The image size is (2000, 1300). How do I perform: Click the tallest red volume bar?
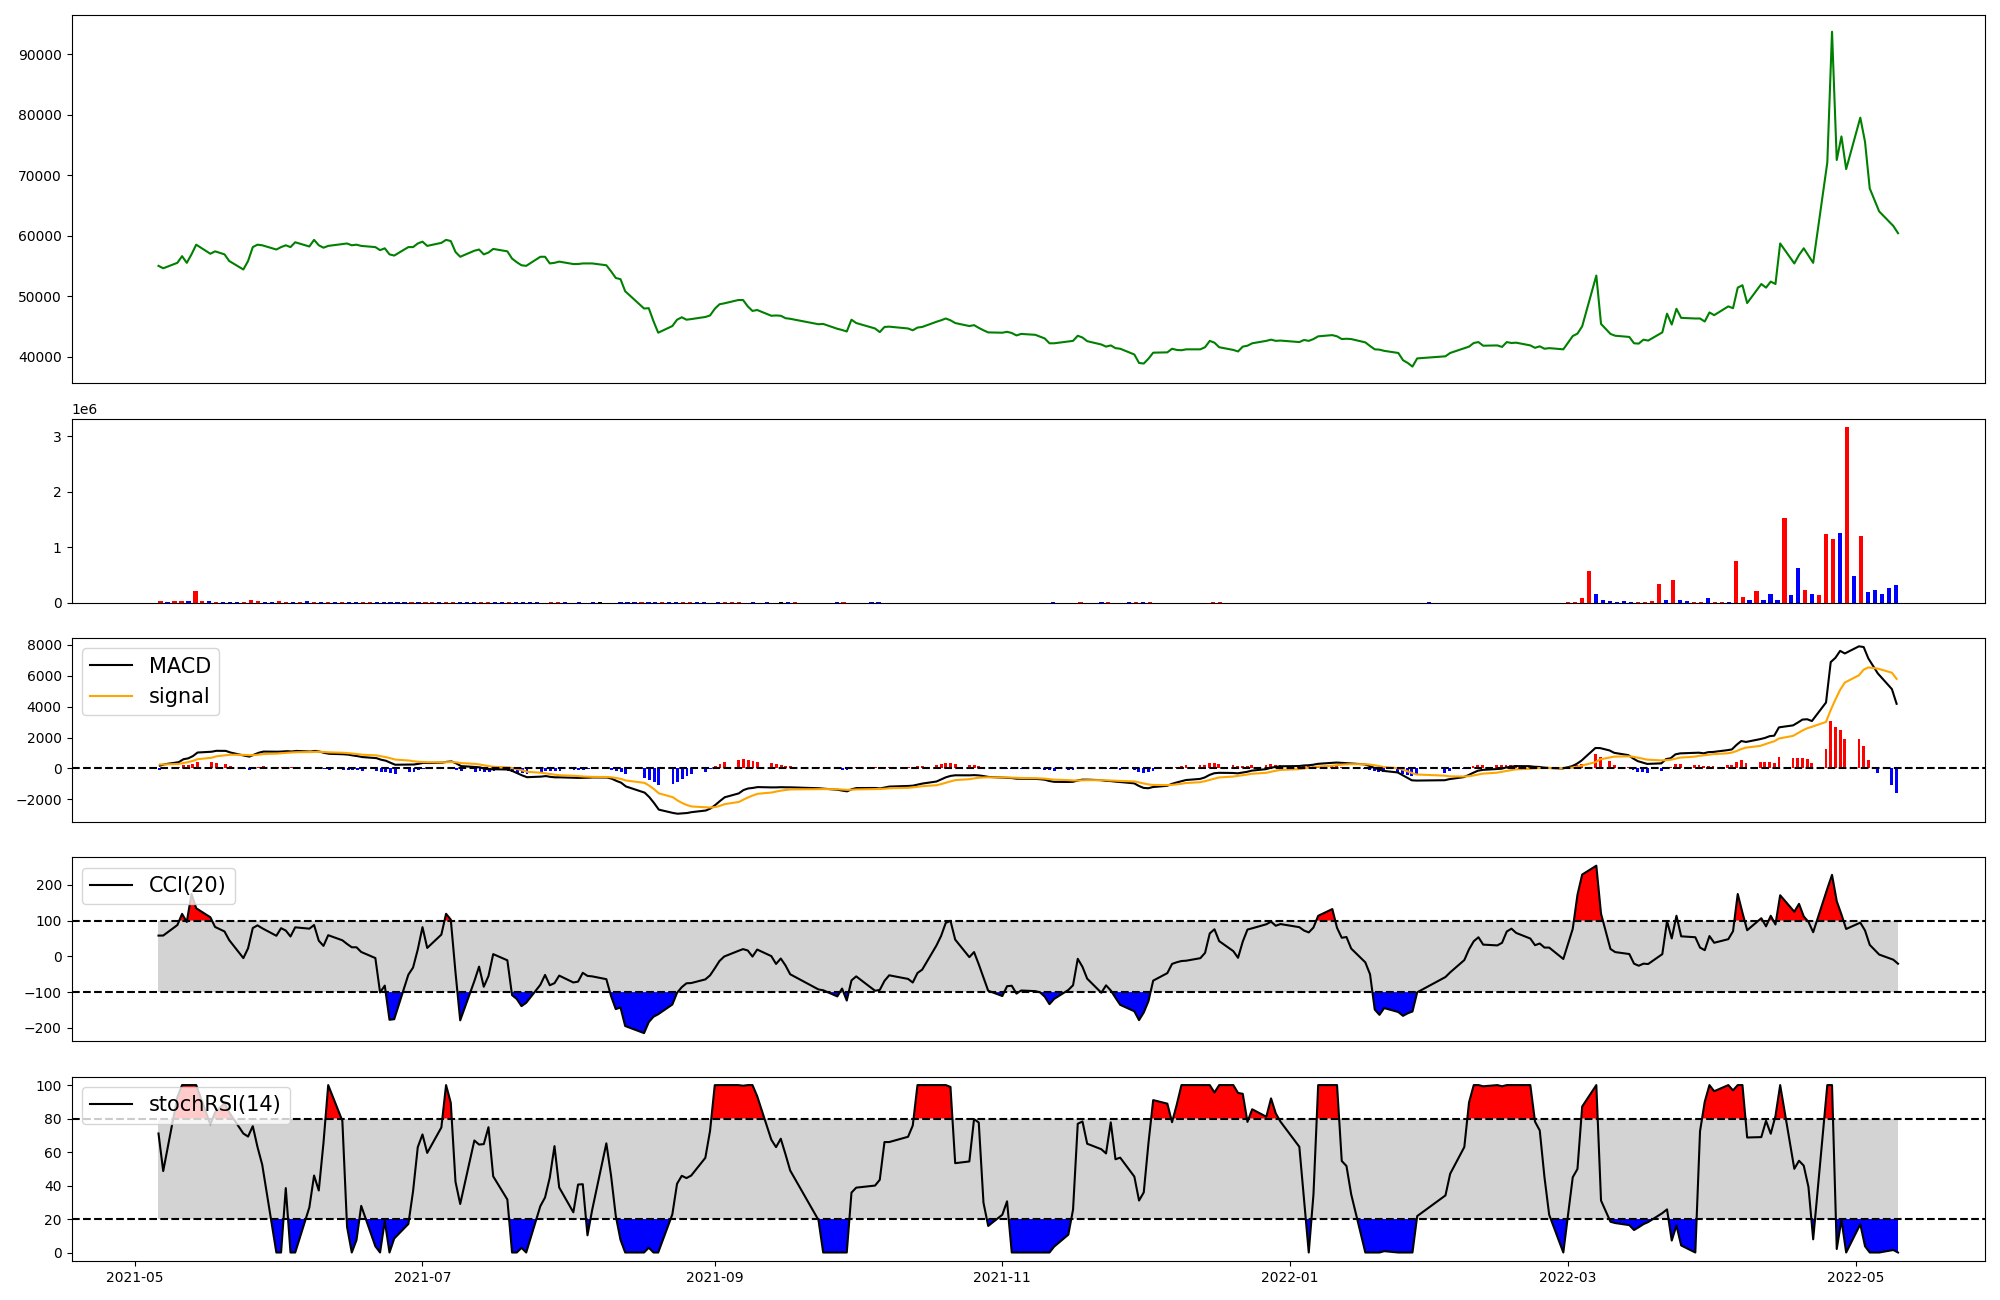pyautogui.click(x=1846, y=515)
